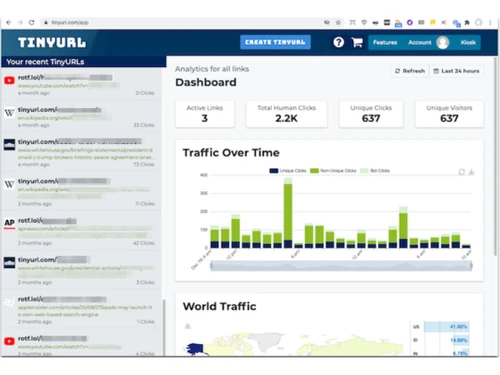Open the browser three-dot menu
This screenshot has width=500, height=375.
pos(490,22)
